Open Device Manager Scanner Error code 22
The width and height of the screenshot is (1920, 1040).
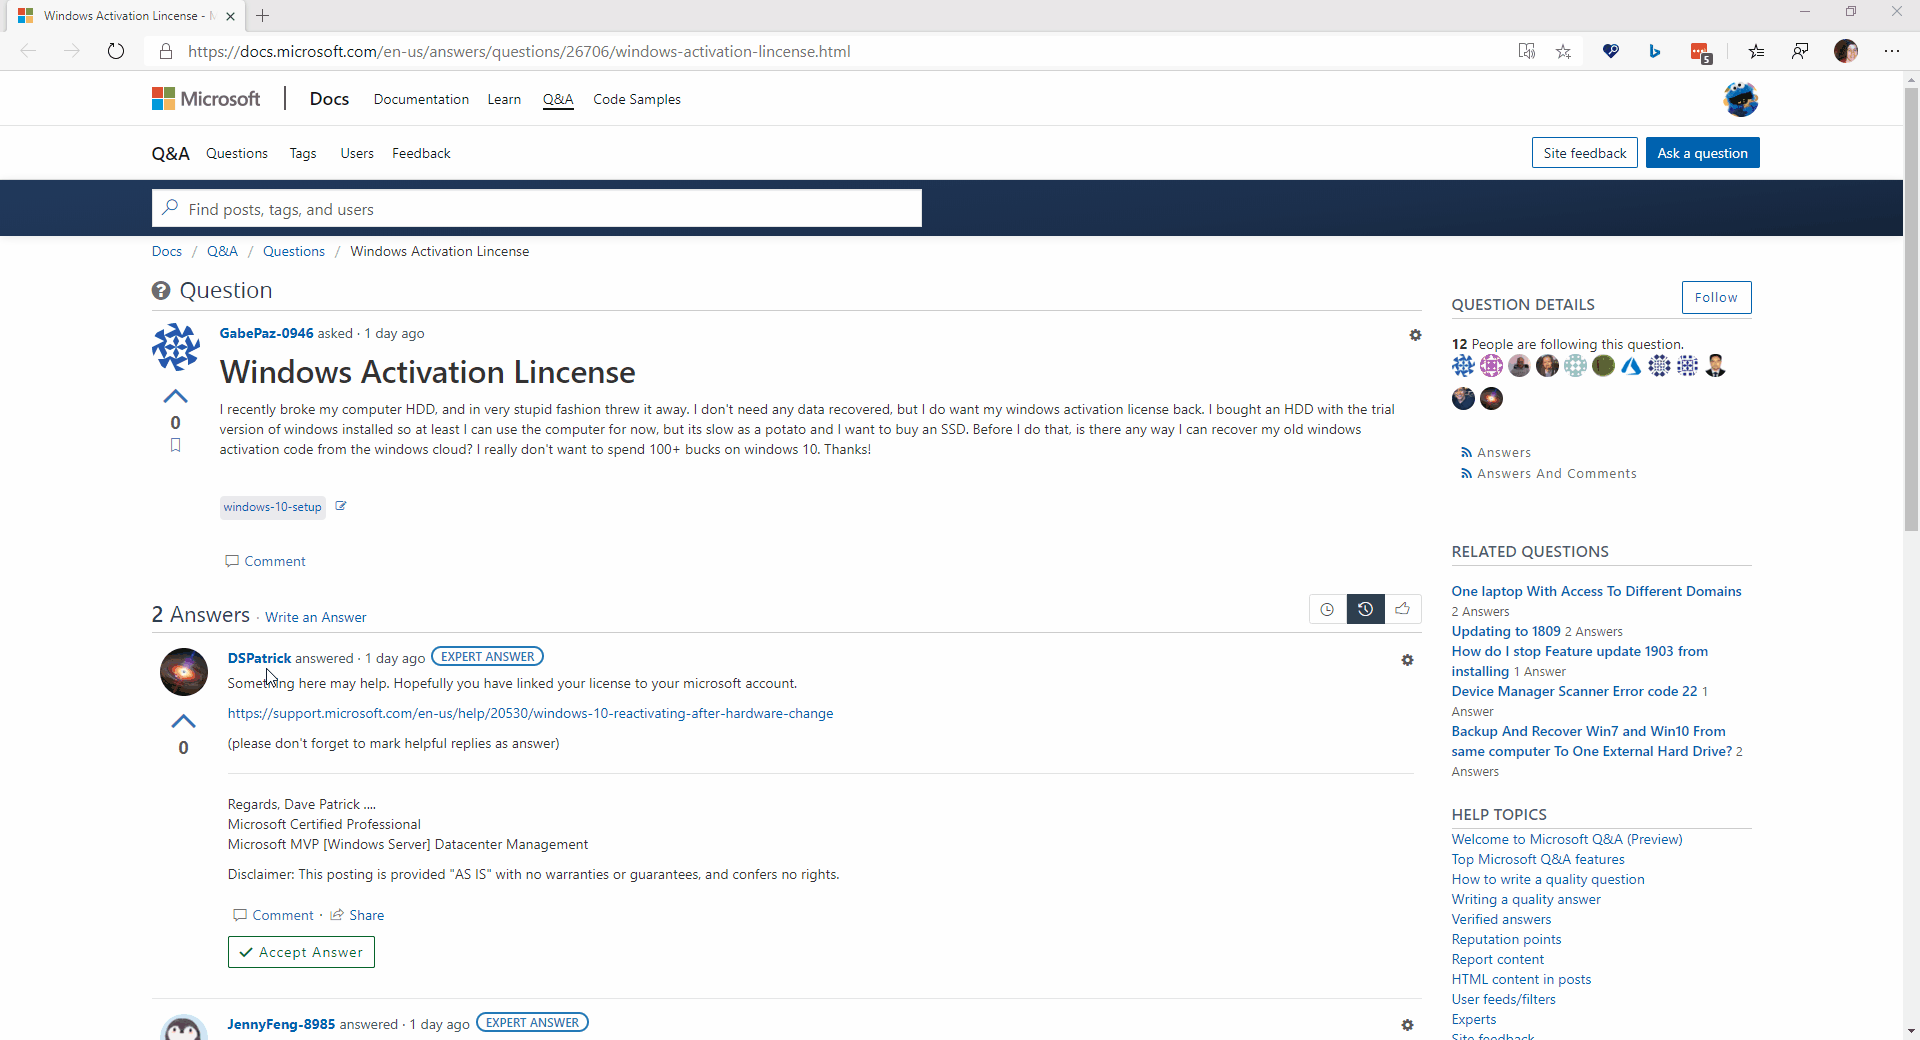click(1574, 692)
